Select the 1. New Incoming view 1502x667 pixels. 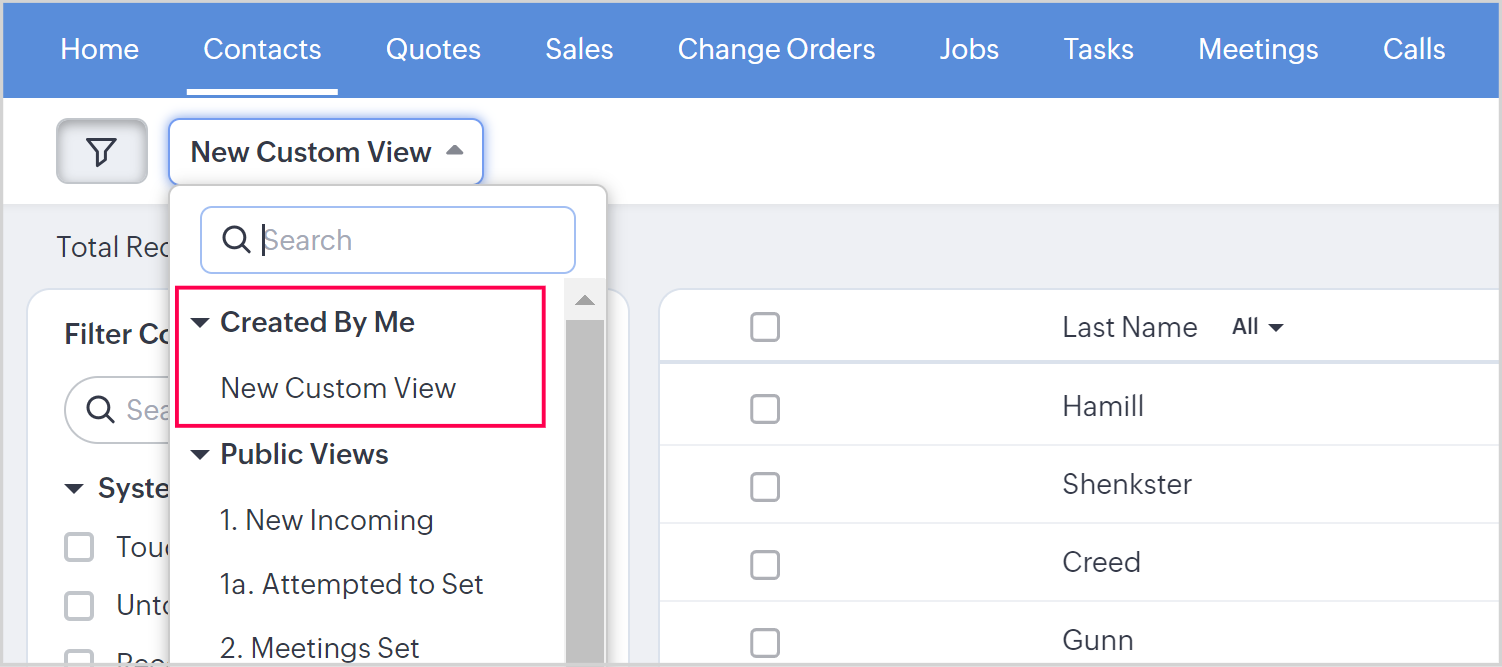[x=327, y=520]
